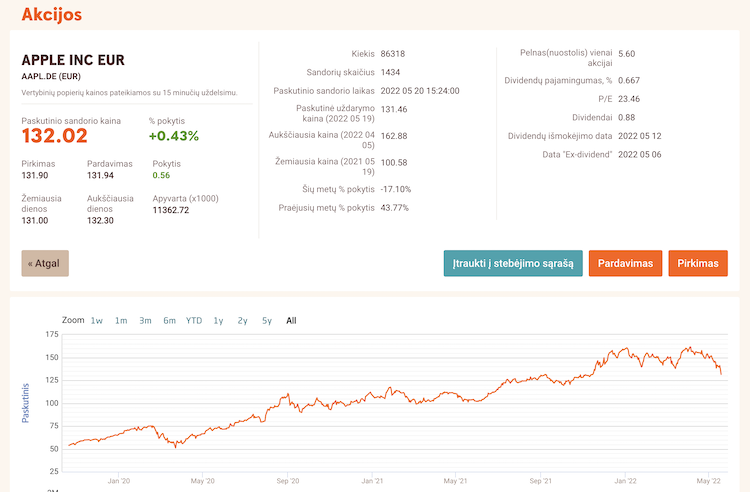This screenshot has width=750, height=492.
Task: Switch chart zoom to 3m
Action: [x=145, y=321]
